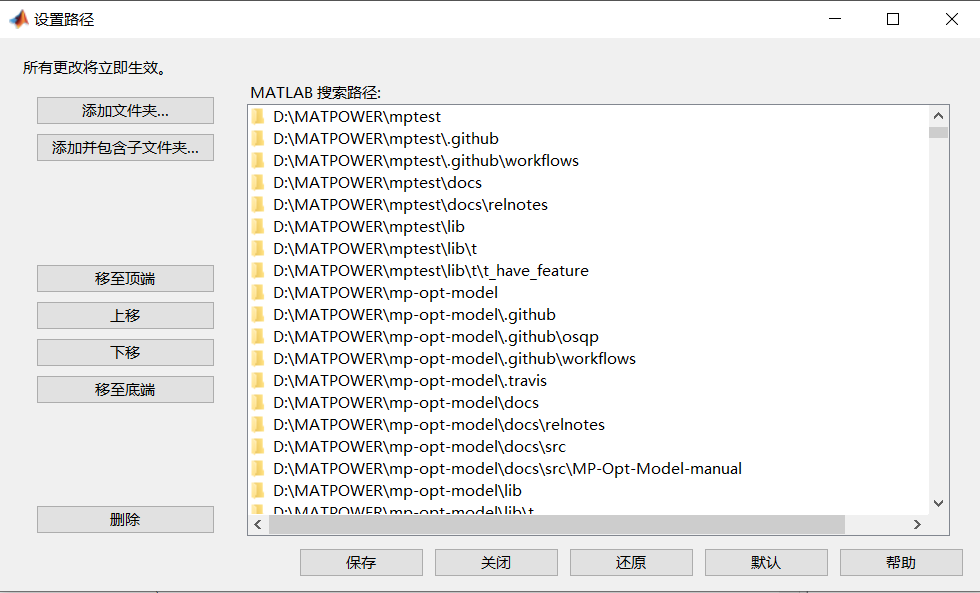Image resolution: width=980 pixels, height=593 pixels.
Task: Click folder icon beside D:\MATPOWER\mptest
Action: coord(258,116)
